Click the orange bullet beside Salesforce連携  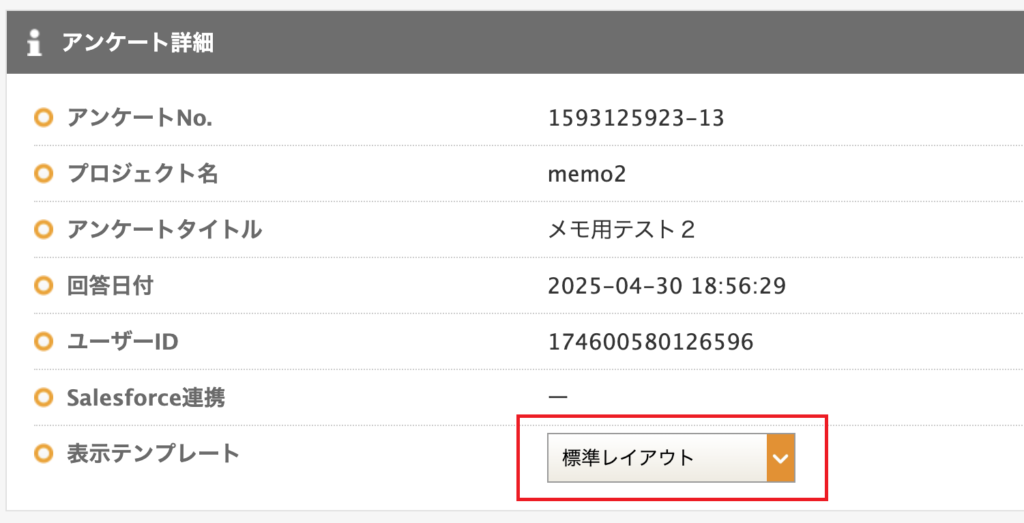(x=42, y=398)
